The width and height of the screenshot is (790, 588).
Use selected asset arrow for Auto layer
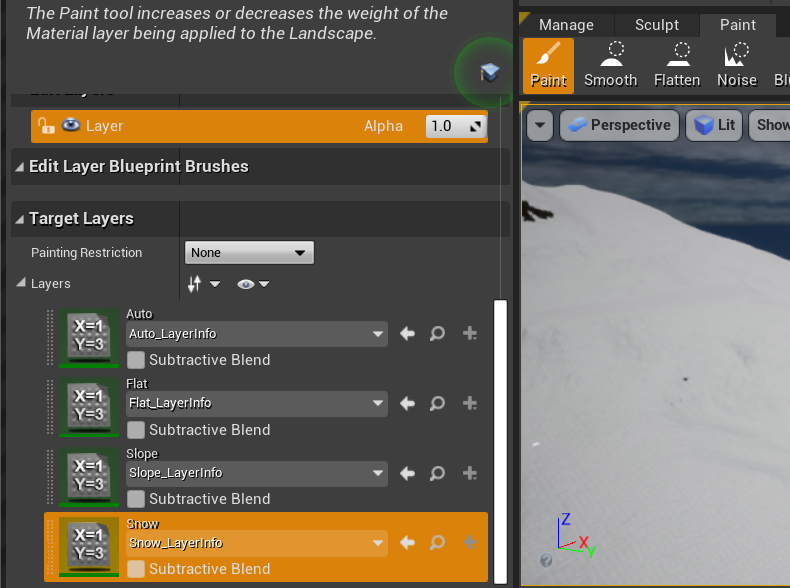pyautogui.click(x=407, y=334)
